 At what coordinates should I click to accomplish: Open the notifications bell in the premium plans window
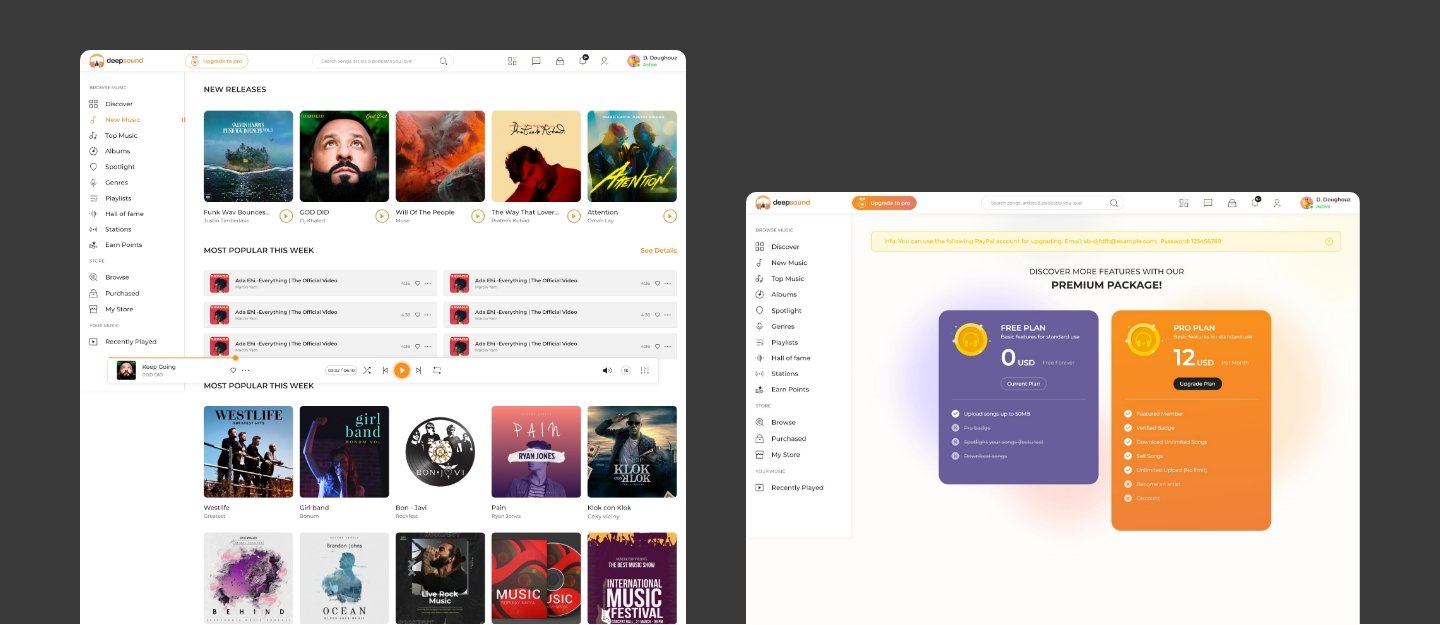(1255, 202)
